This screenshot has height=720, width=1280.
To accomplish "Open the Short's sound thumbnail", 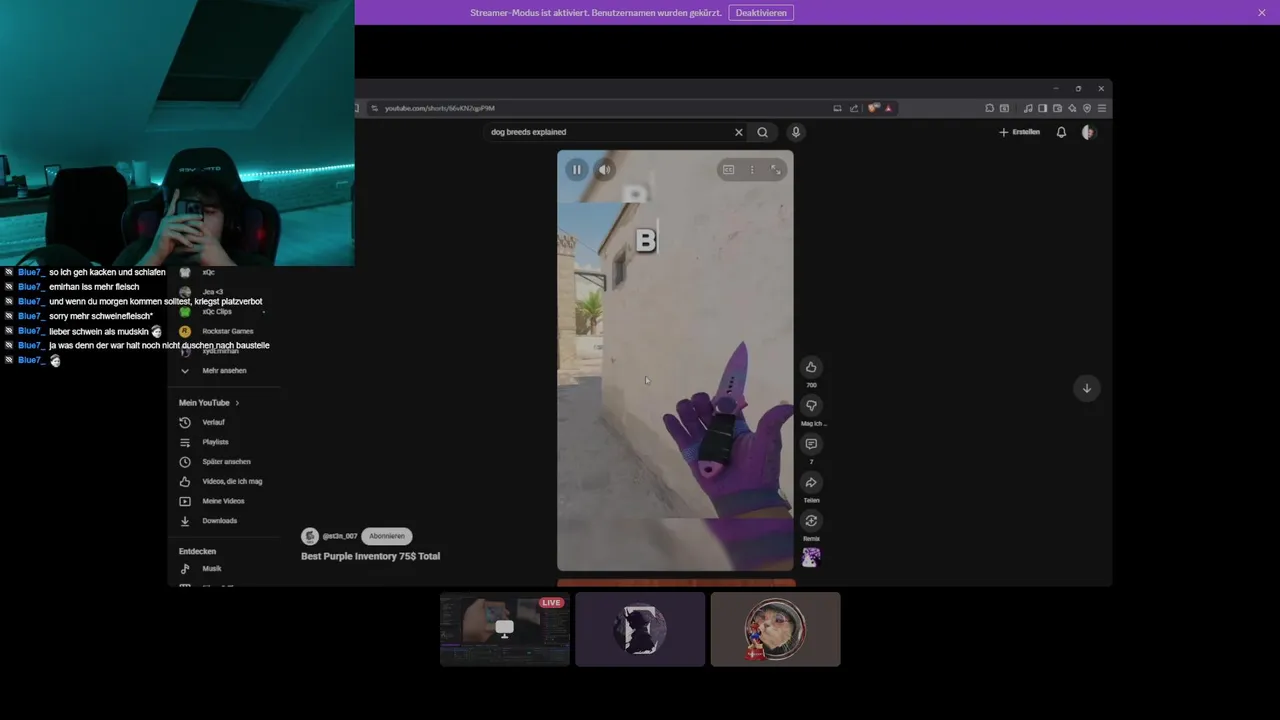I will (x=811, y=557).
